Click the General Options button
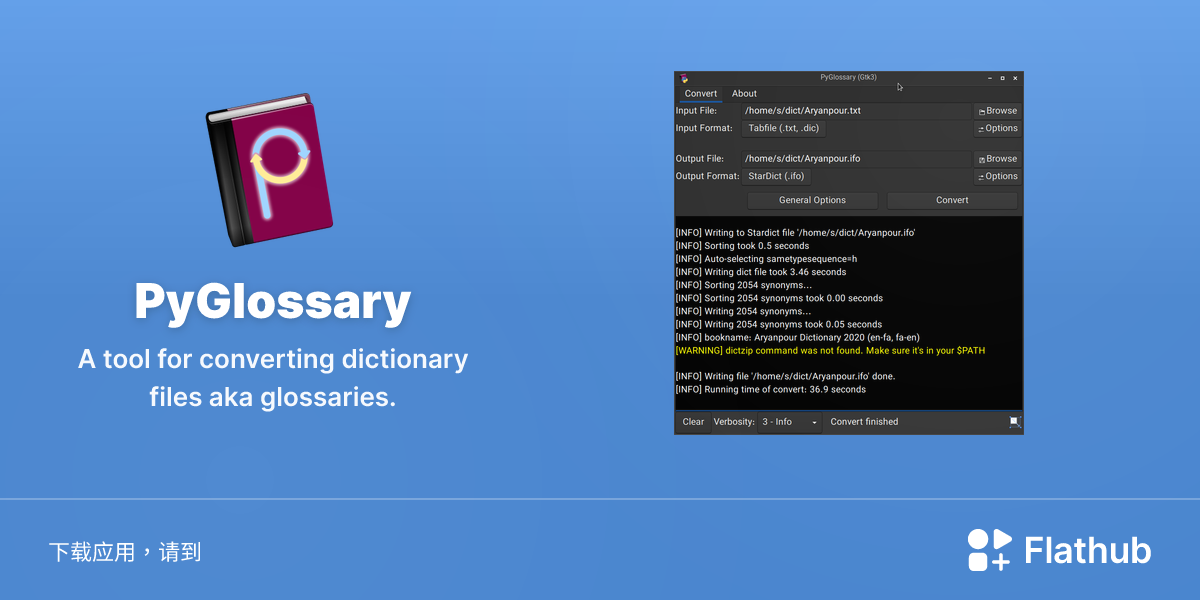1200x600 pixels. 812,200
